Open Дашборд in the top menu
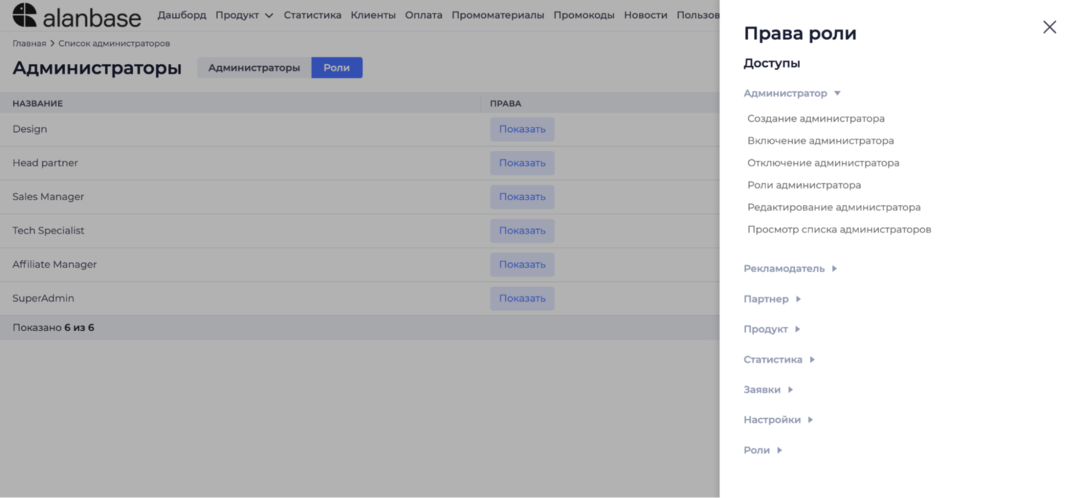The image size is (1080, 498). pos(182,15)
